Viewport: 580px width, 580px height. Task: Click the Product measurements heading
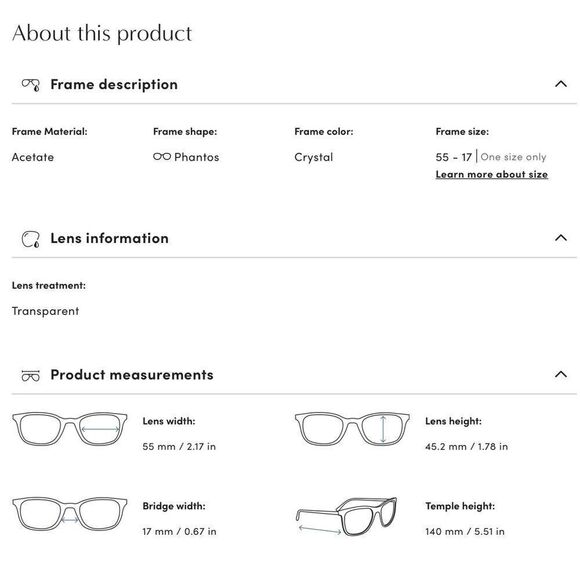coord(132,375)
